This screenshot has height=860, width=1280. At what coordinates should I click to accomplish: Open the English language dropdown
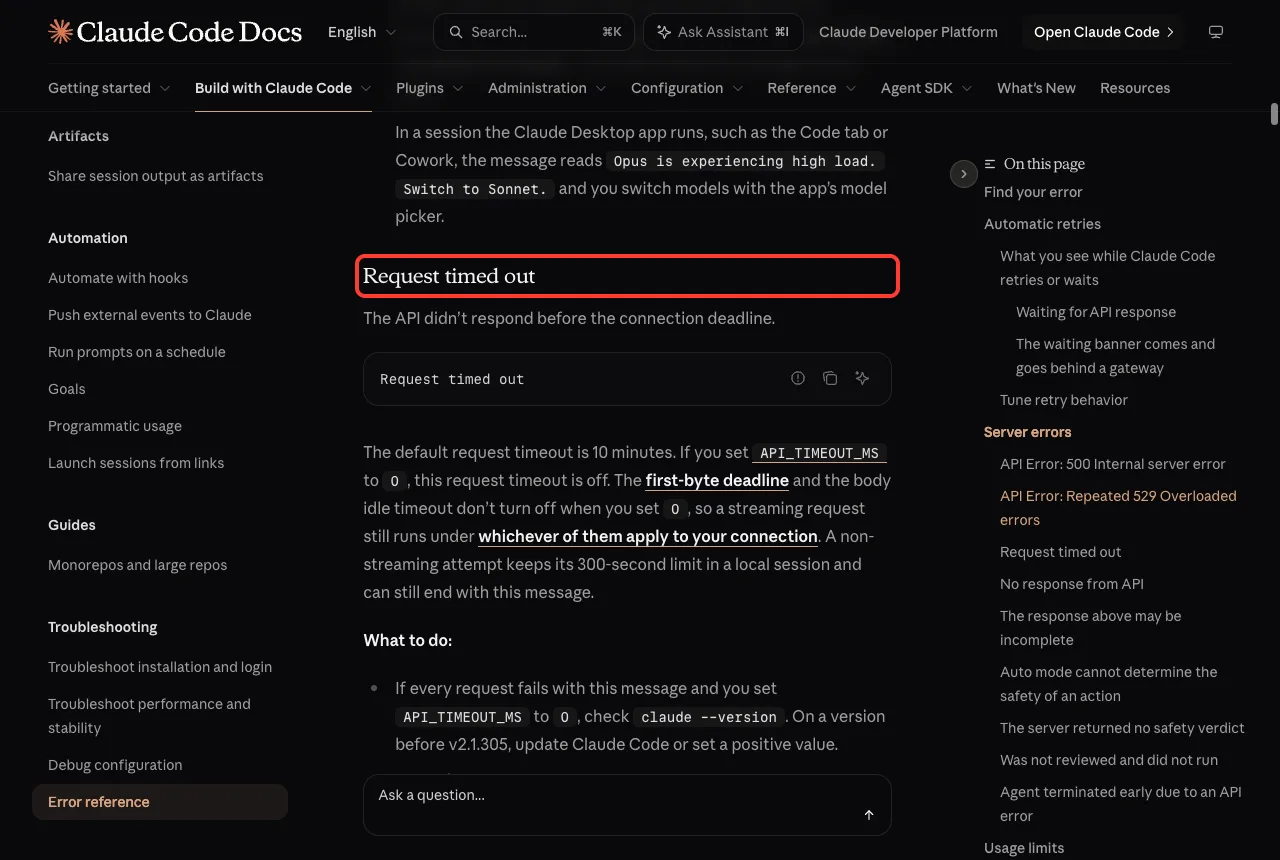point(362,32)
